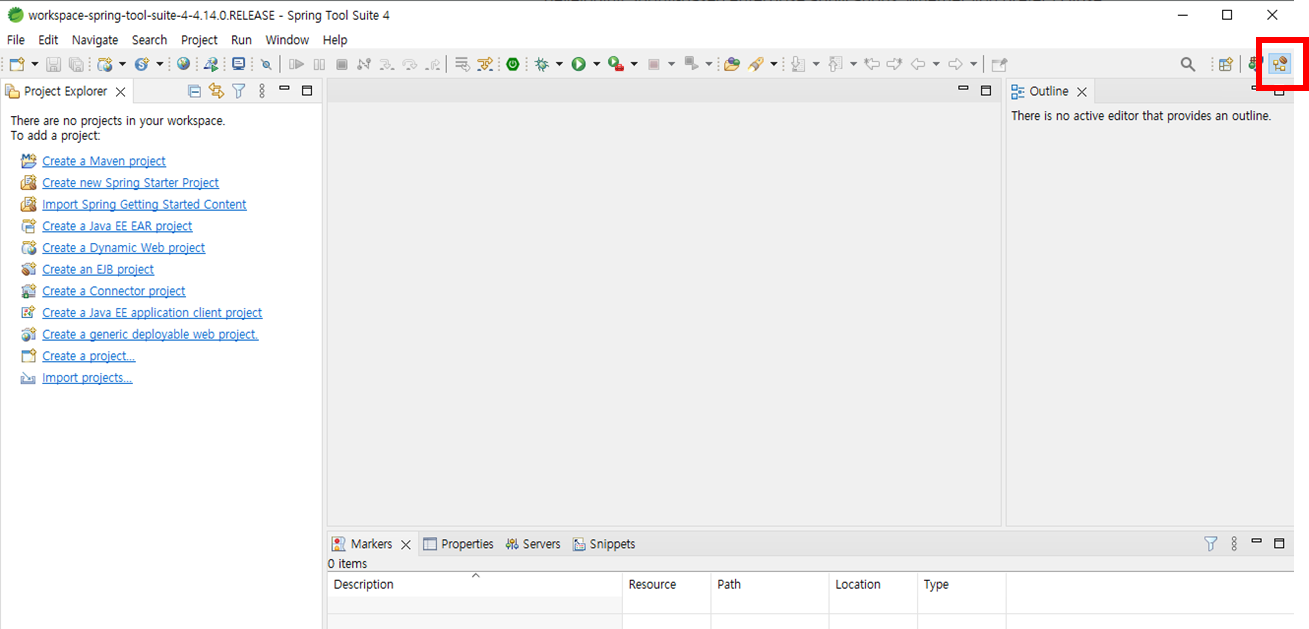Image resolution: width=1309 pixels, height=629 pixels.
Task: Expand the Run dropdown arrow
Action: coord(596,64)
